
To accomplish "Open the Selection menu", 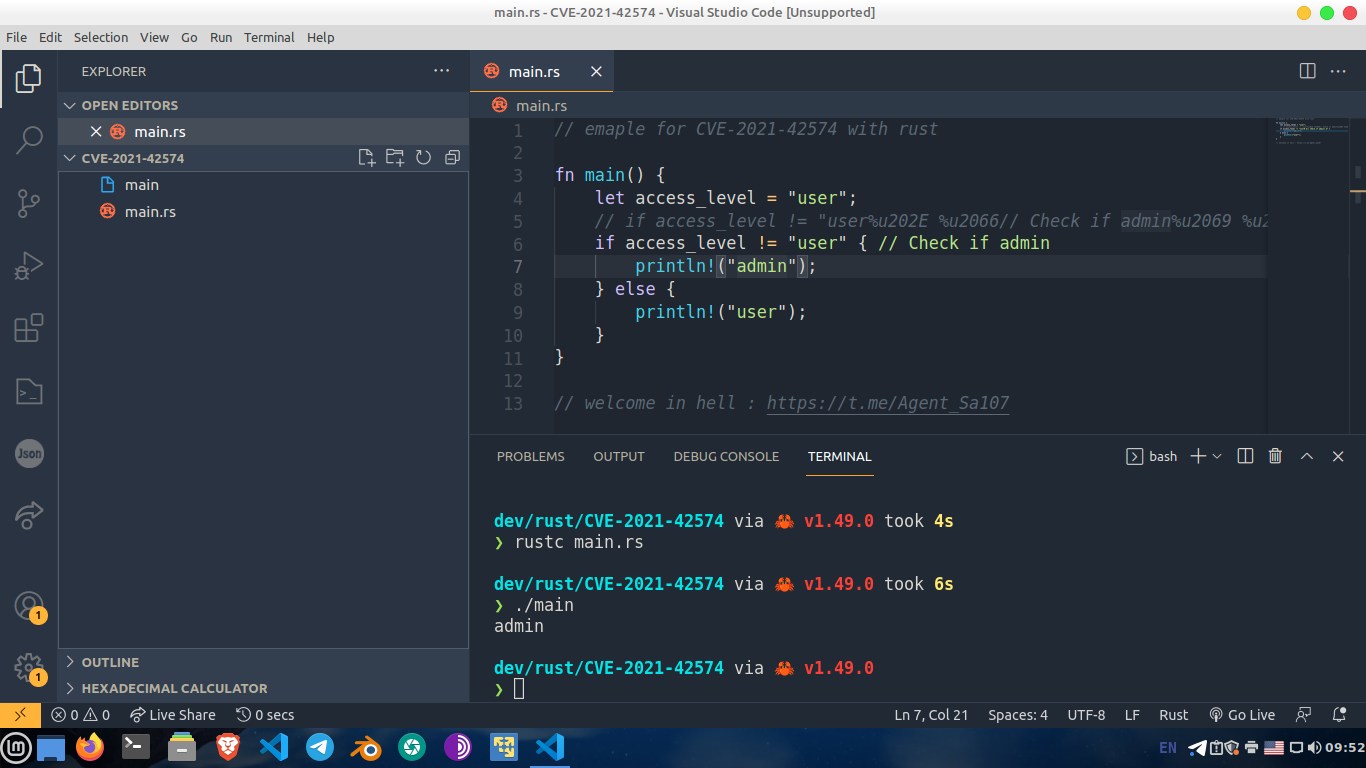I will [x=101, y=37].
